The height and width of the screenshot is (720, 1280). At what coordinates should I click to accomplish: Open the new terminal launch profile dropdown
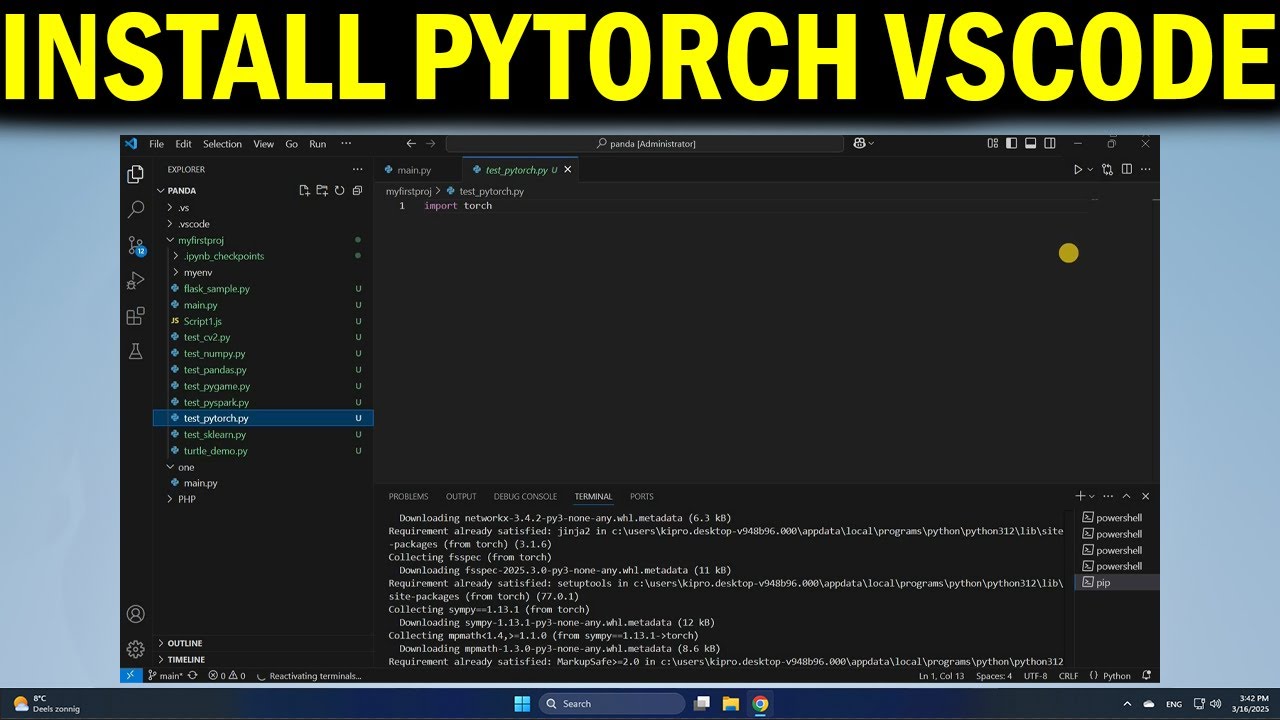[1092, 496]
